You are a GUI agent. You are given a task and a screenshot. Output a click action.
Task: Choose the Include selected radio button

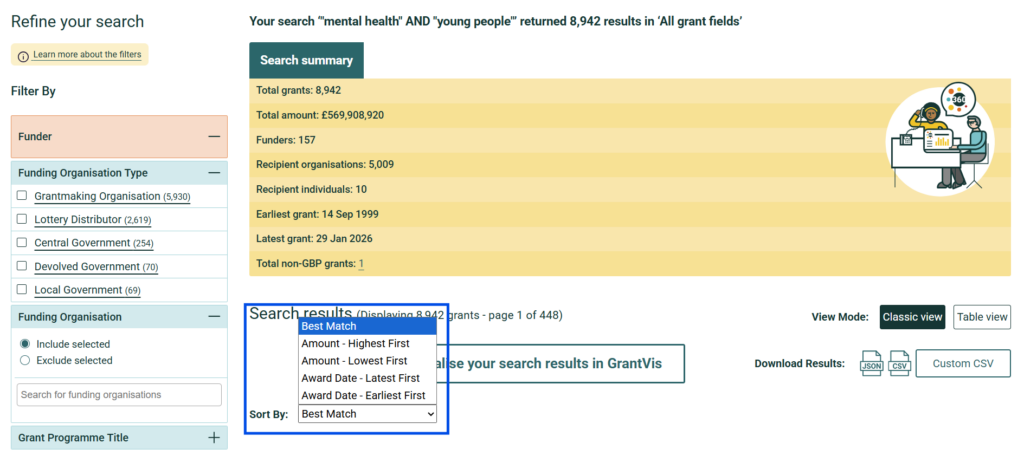[26, 344]
